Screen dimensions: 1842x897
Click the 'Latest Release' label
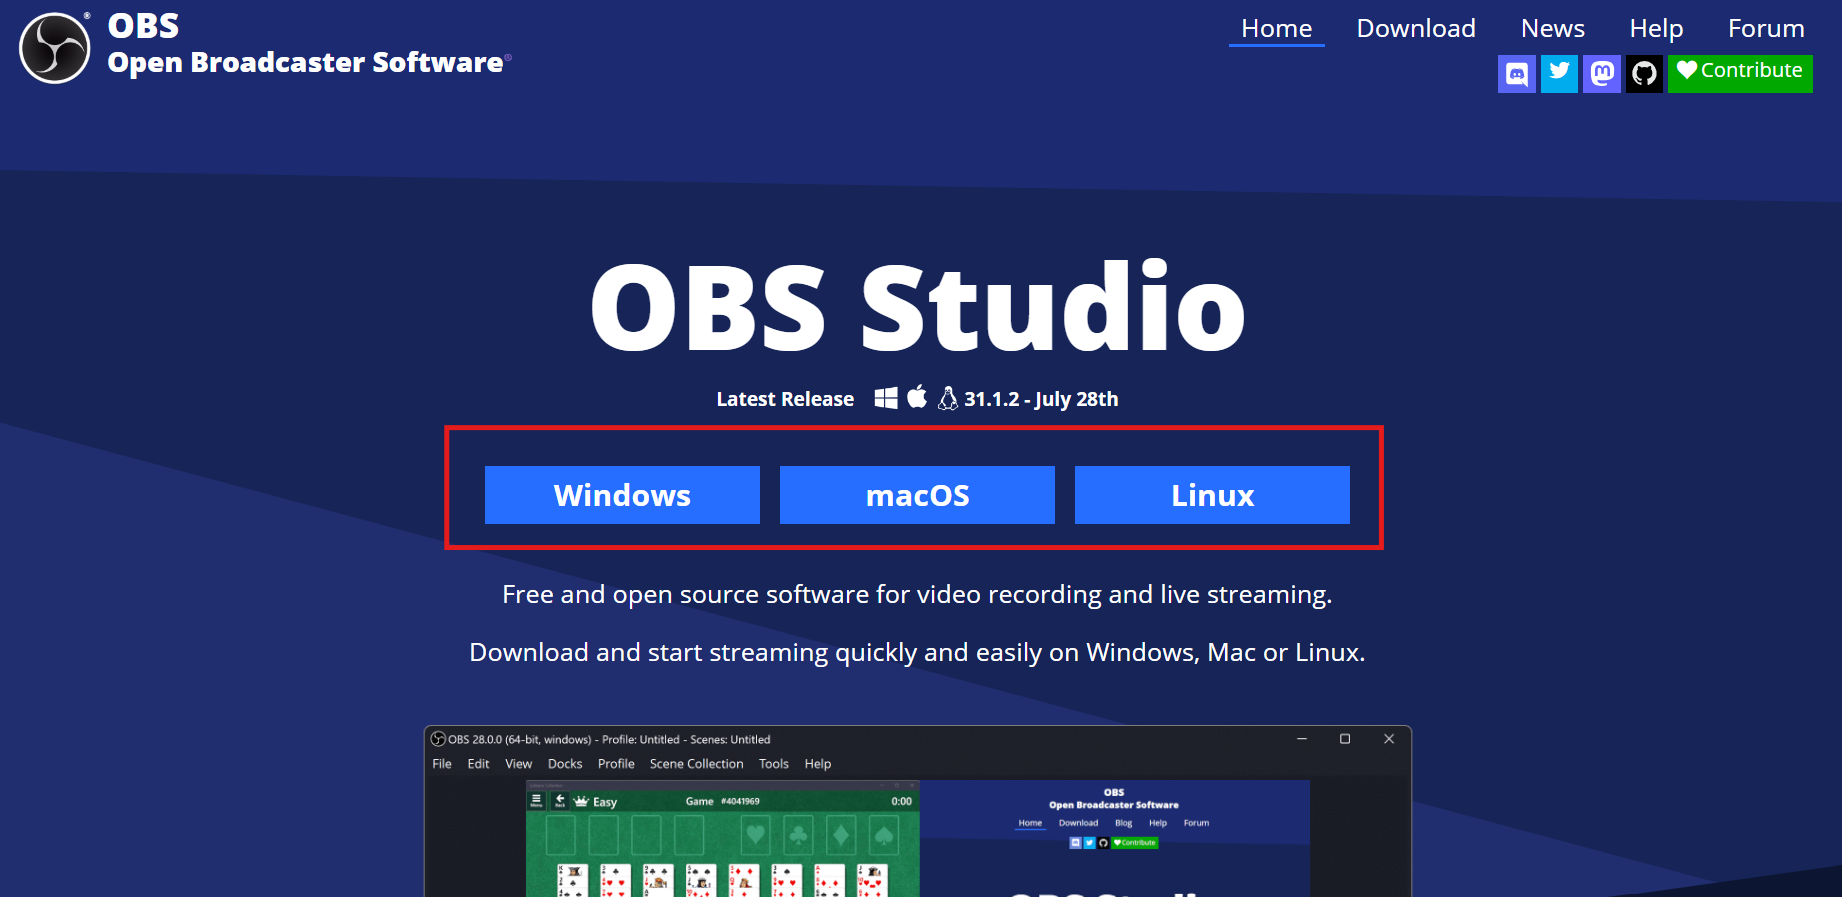pyautogui.click(x=785, y=399)
